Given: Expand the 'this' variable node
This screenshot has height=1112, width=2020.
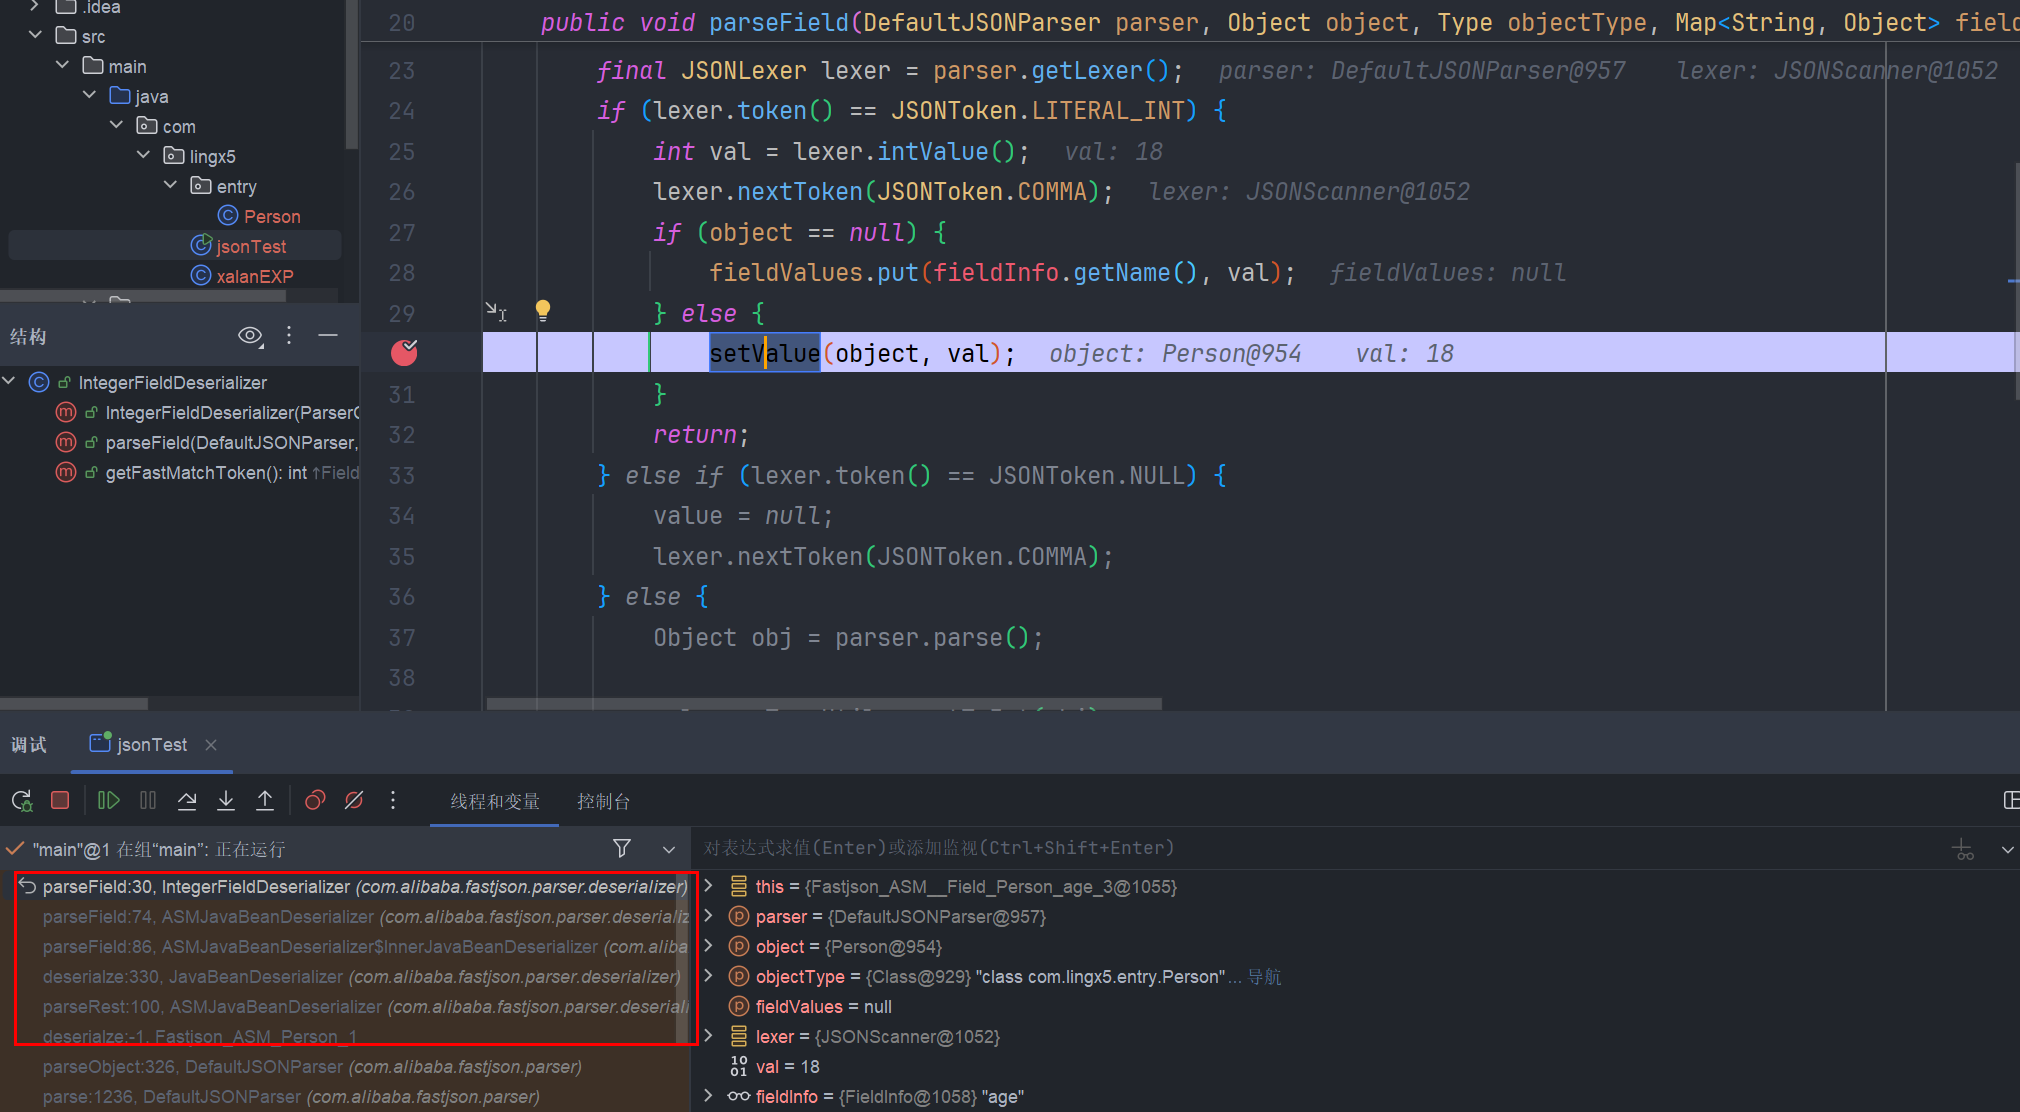Looking at the screenshot, I should (x=708, y=886).
